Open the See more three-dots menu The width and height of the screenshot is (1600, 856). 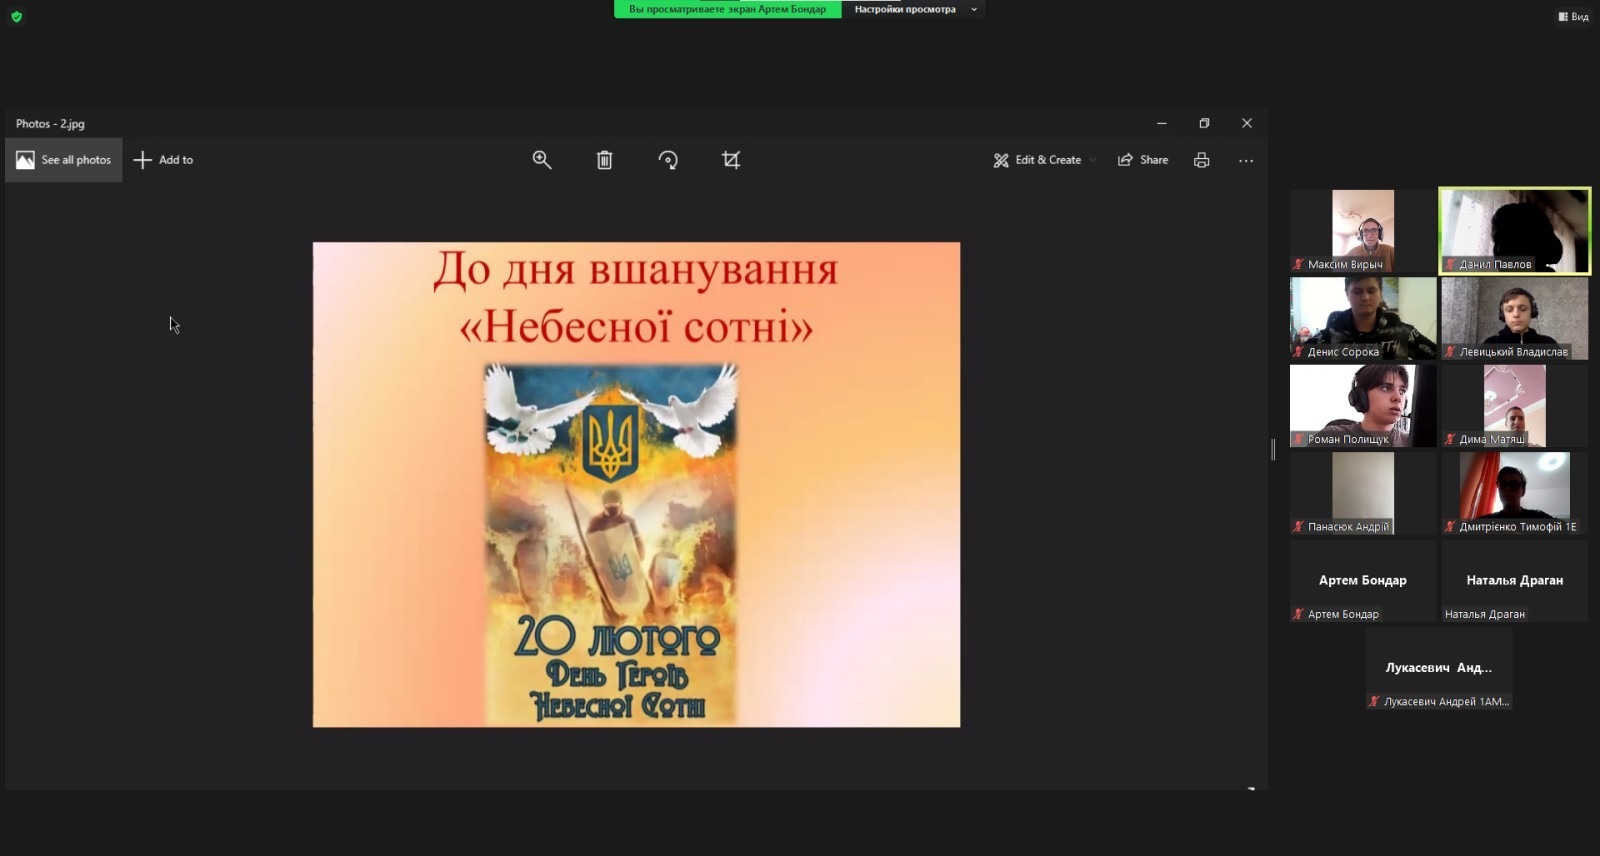tap(1246, 160)
